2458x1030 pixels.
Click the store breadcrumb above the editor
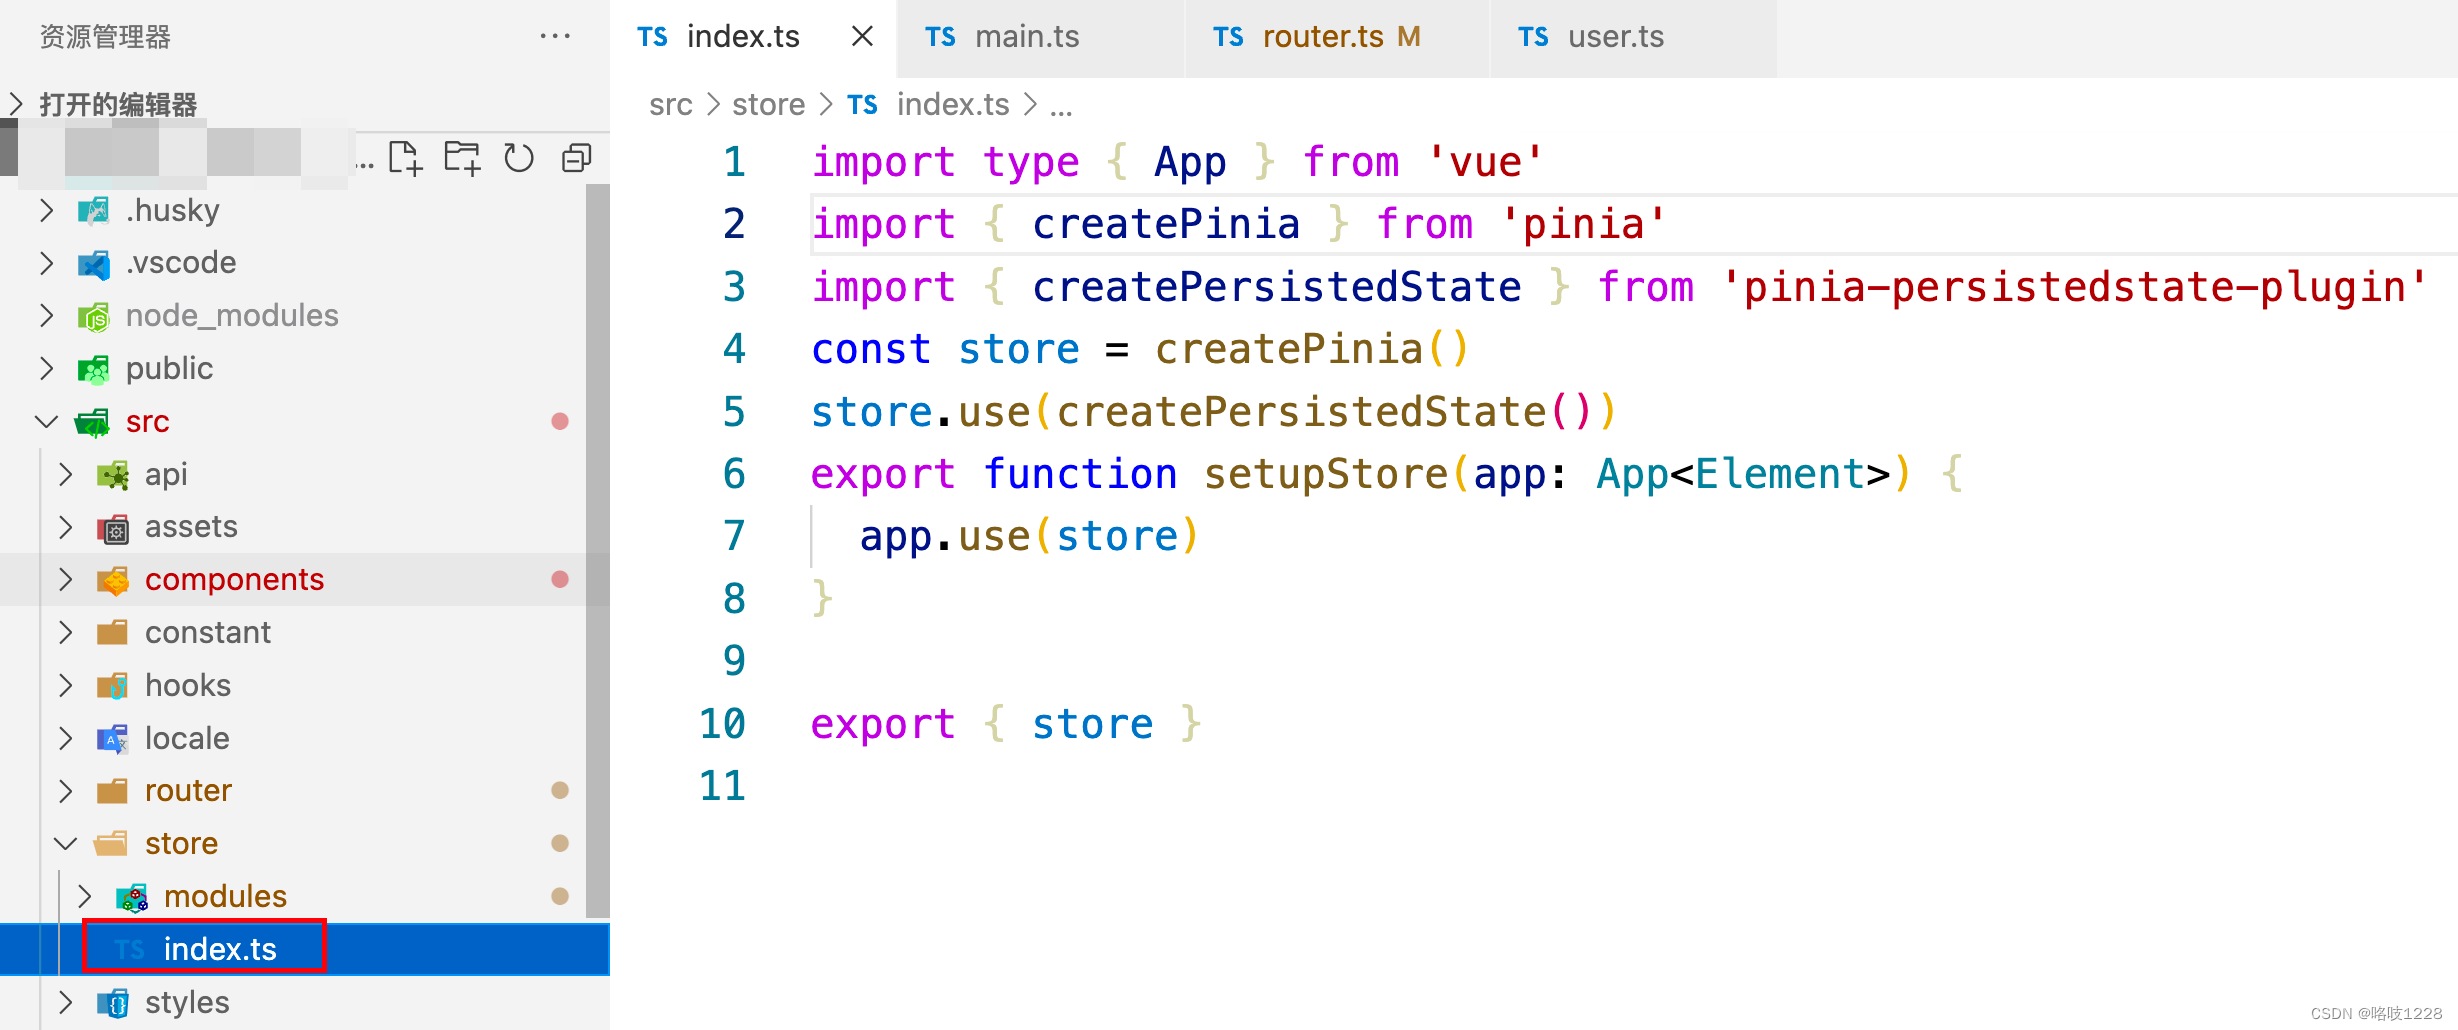767,104
